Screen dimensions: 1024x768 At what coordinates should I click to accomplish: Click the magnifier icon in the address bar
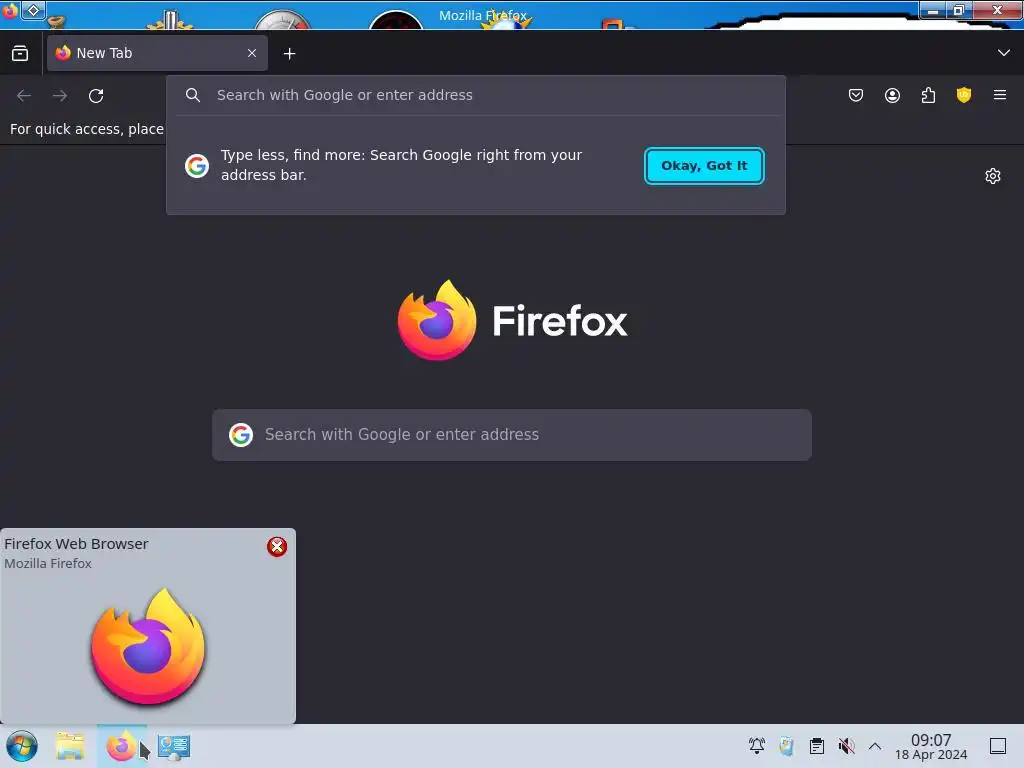[193, 95]
